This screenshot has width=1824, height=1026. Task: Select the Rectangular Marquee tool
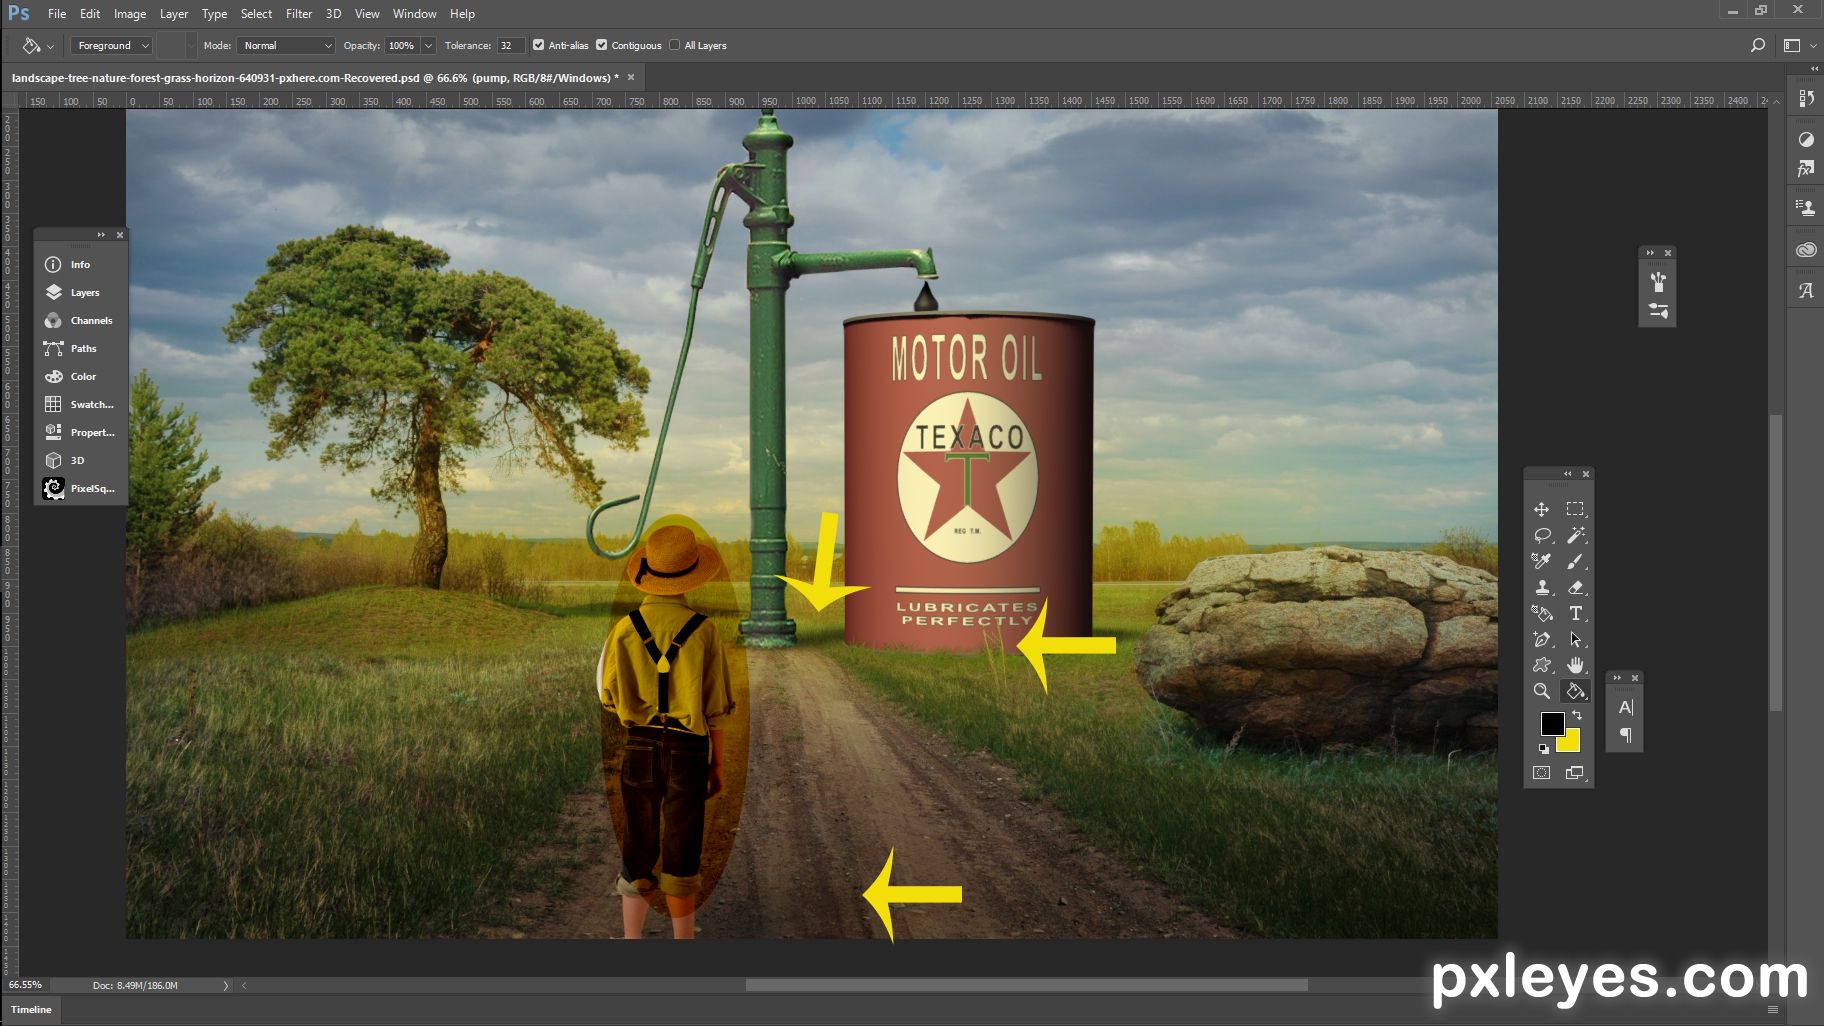1575,509
